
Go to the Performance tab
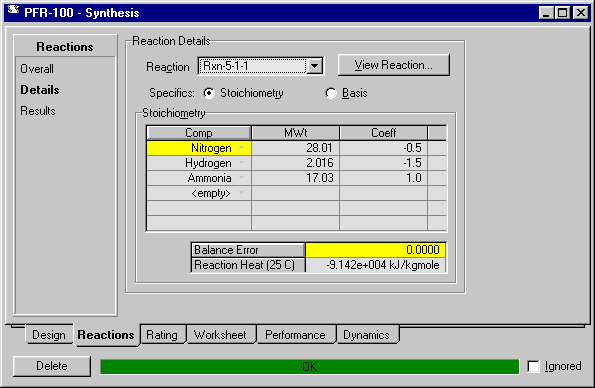(295, 334)
